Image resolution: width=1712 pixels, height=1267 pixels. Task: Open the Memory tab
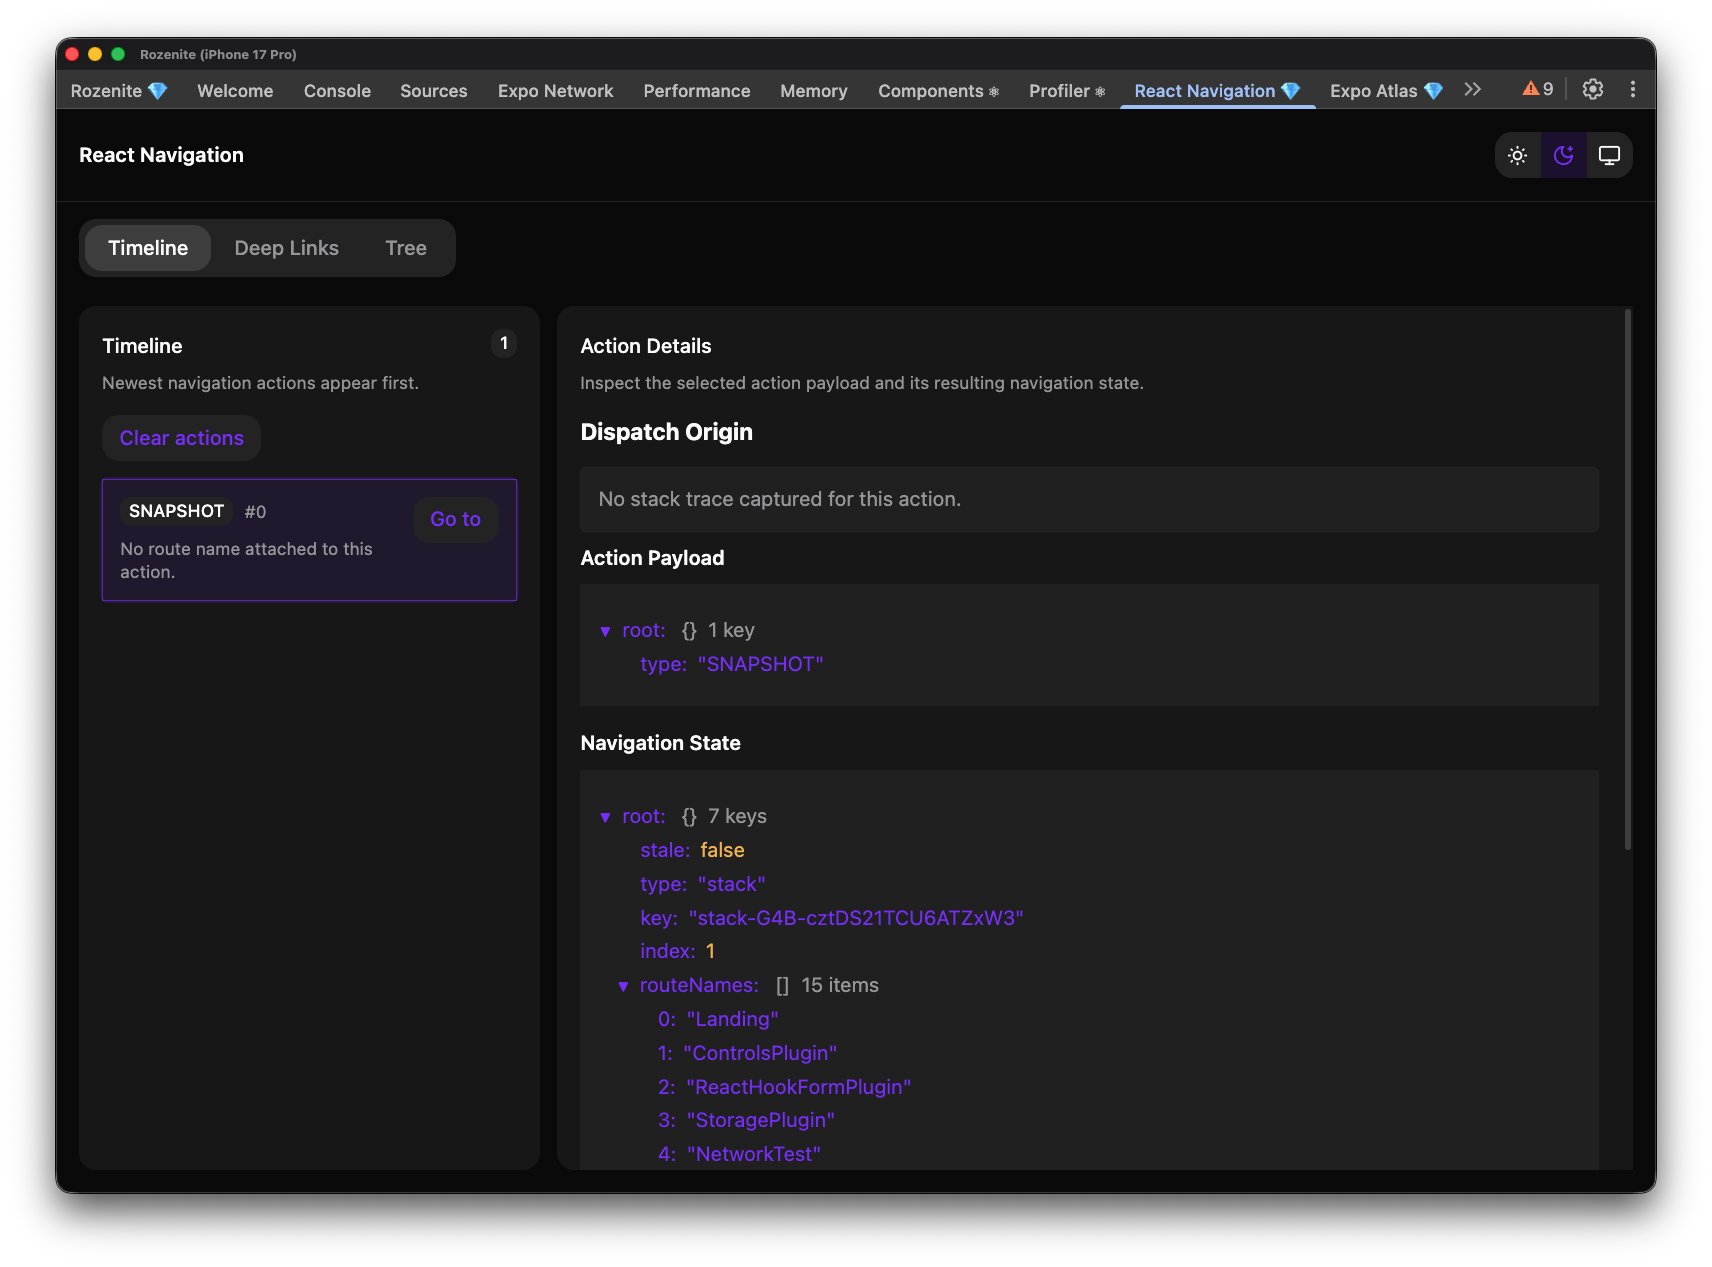(813, 91)
